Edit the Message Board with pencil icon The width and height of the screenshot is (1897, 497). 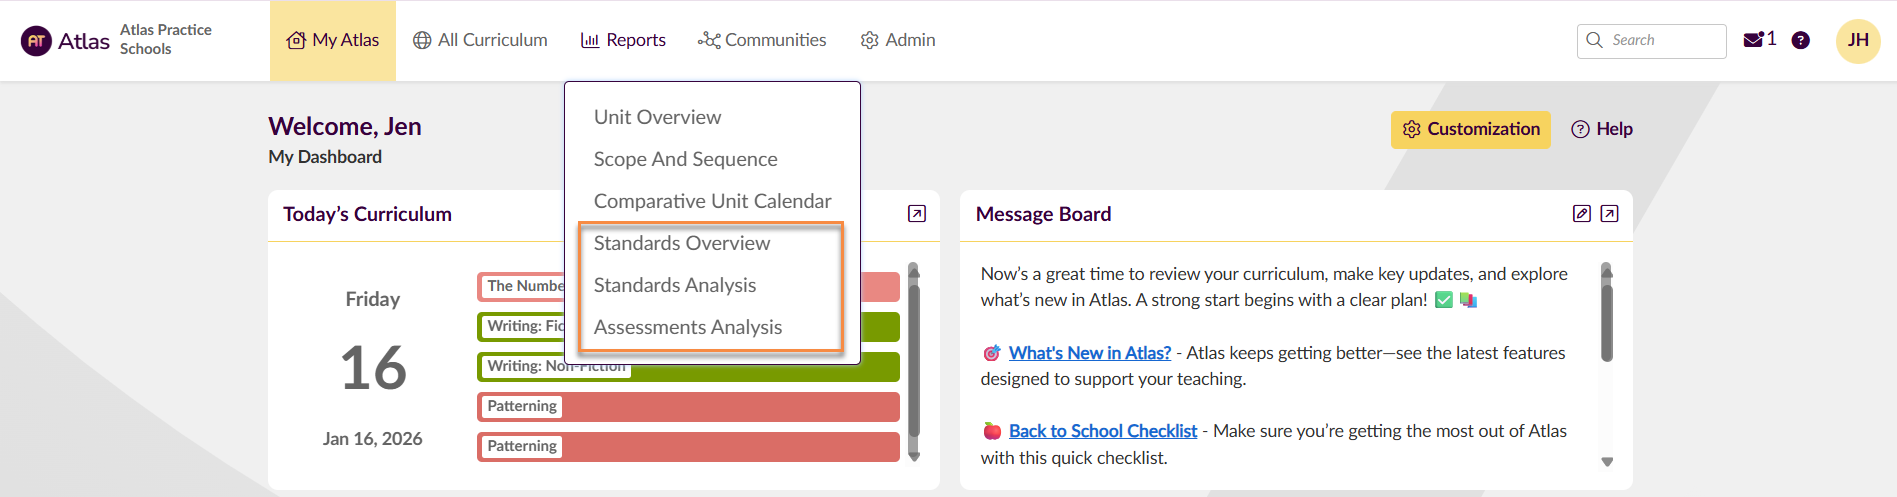[x=1581, y=214]
